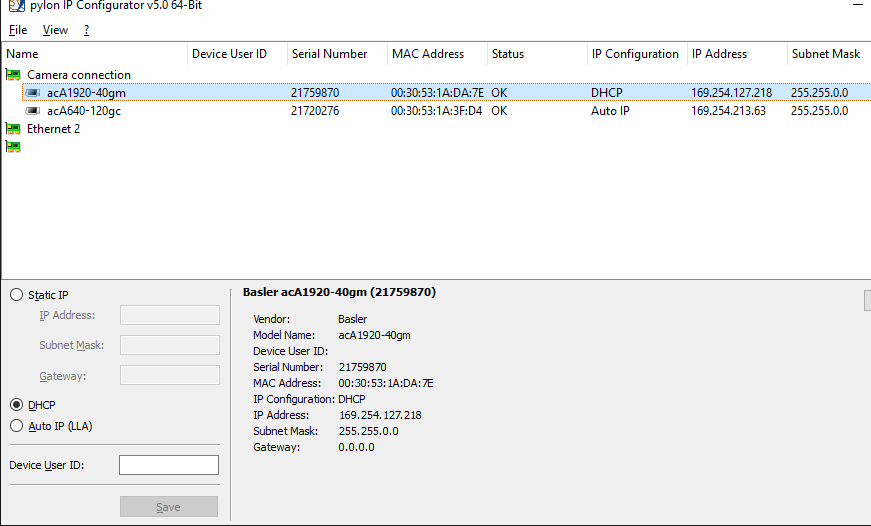Screen dimensions: 871x526
Task: Select the Ethernet 2 adapter entry
Action: [x=53, y=129]
